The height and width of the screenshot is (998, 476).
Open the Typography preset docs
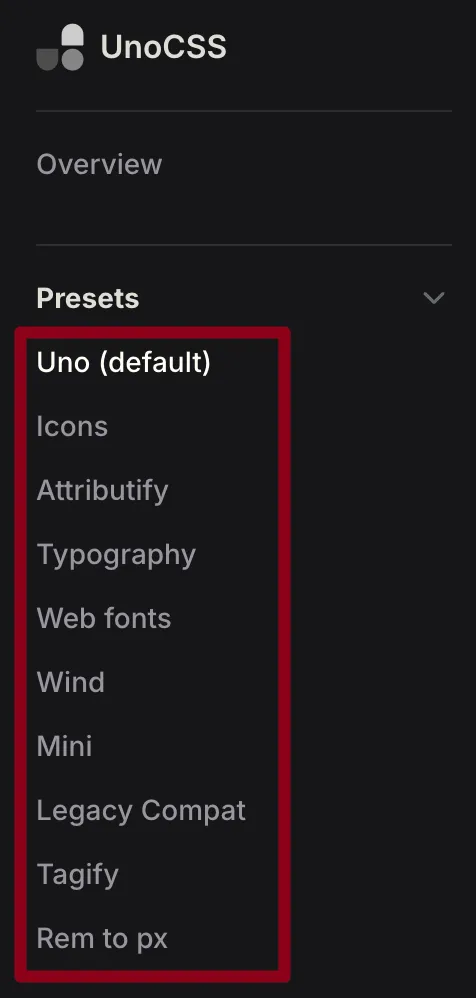click(116, 554)
